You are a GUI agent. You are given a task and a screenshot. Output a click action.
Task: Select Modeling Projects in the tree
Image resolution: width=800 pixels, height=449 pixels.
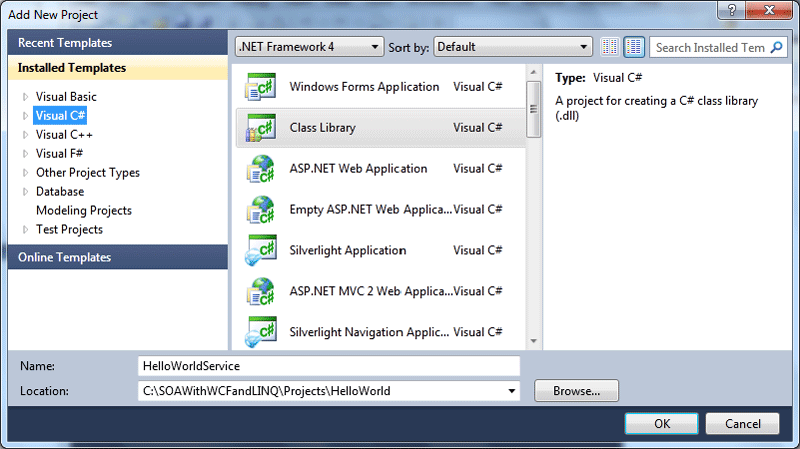click(x=84, y=210)
